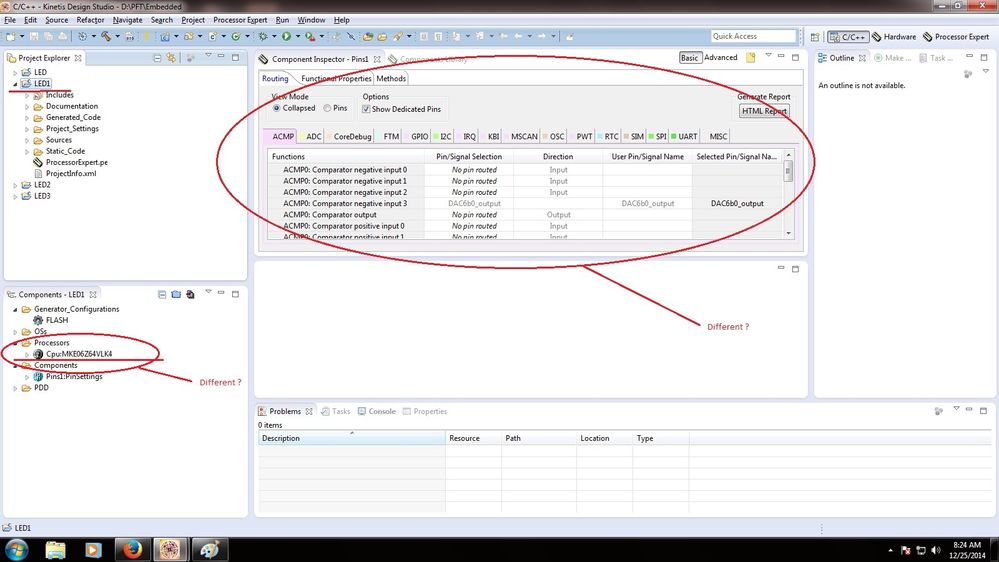Click the green Run toolbar icon
Image resolution: width=999 pixels, height=562 pixels.
point(287,36)
